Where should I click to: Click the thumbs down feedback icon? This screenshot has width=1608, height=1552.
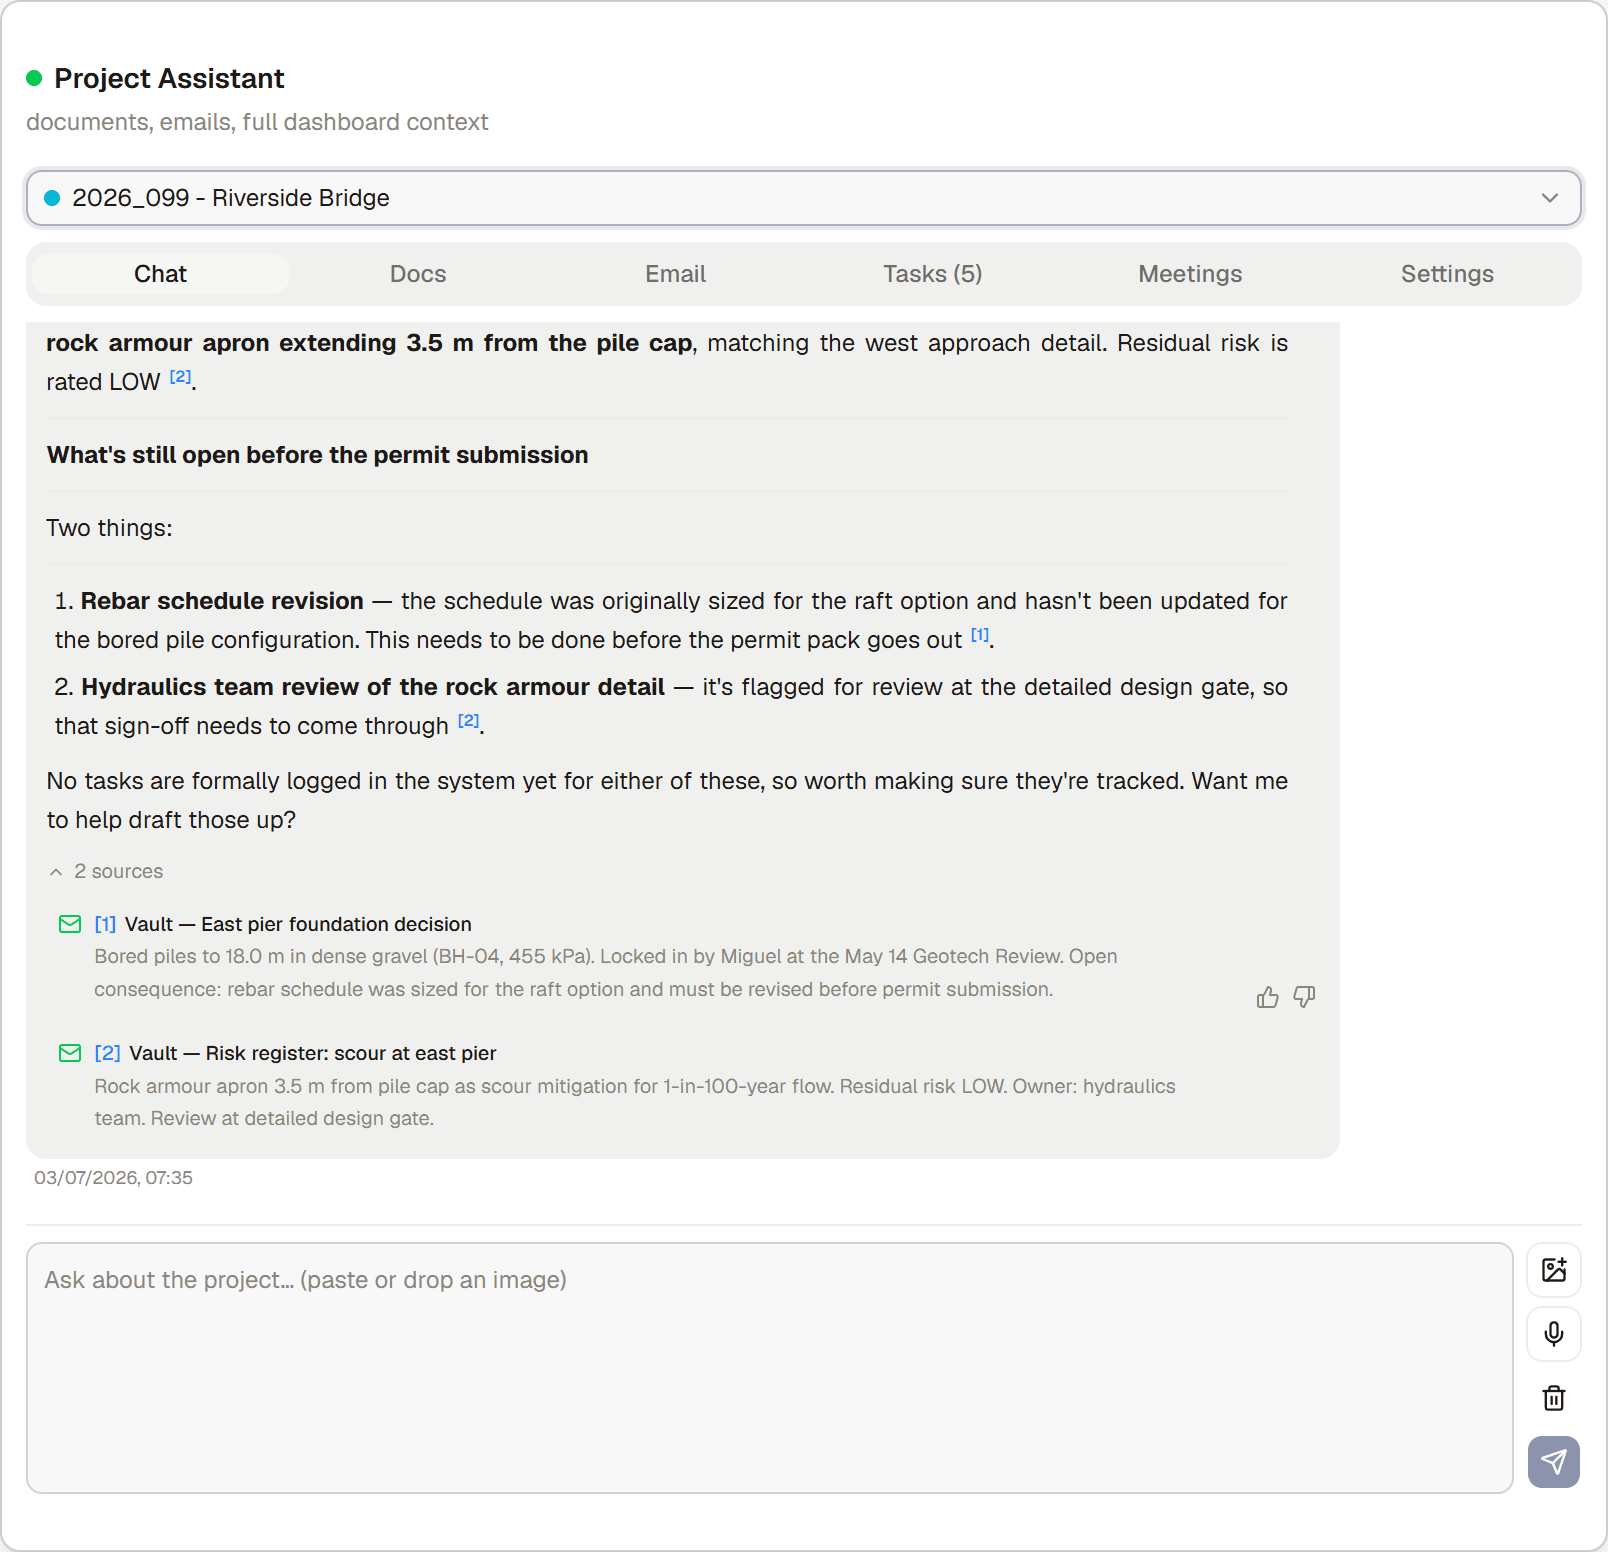click(x=1304, y=997)
